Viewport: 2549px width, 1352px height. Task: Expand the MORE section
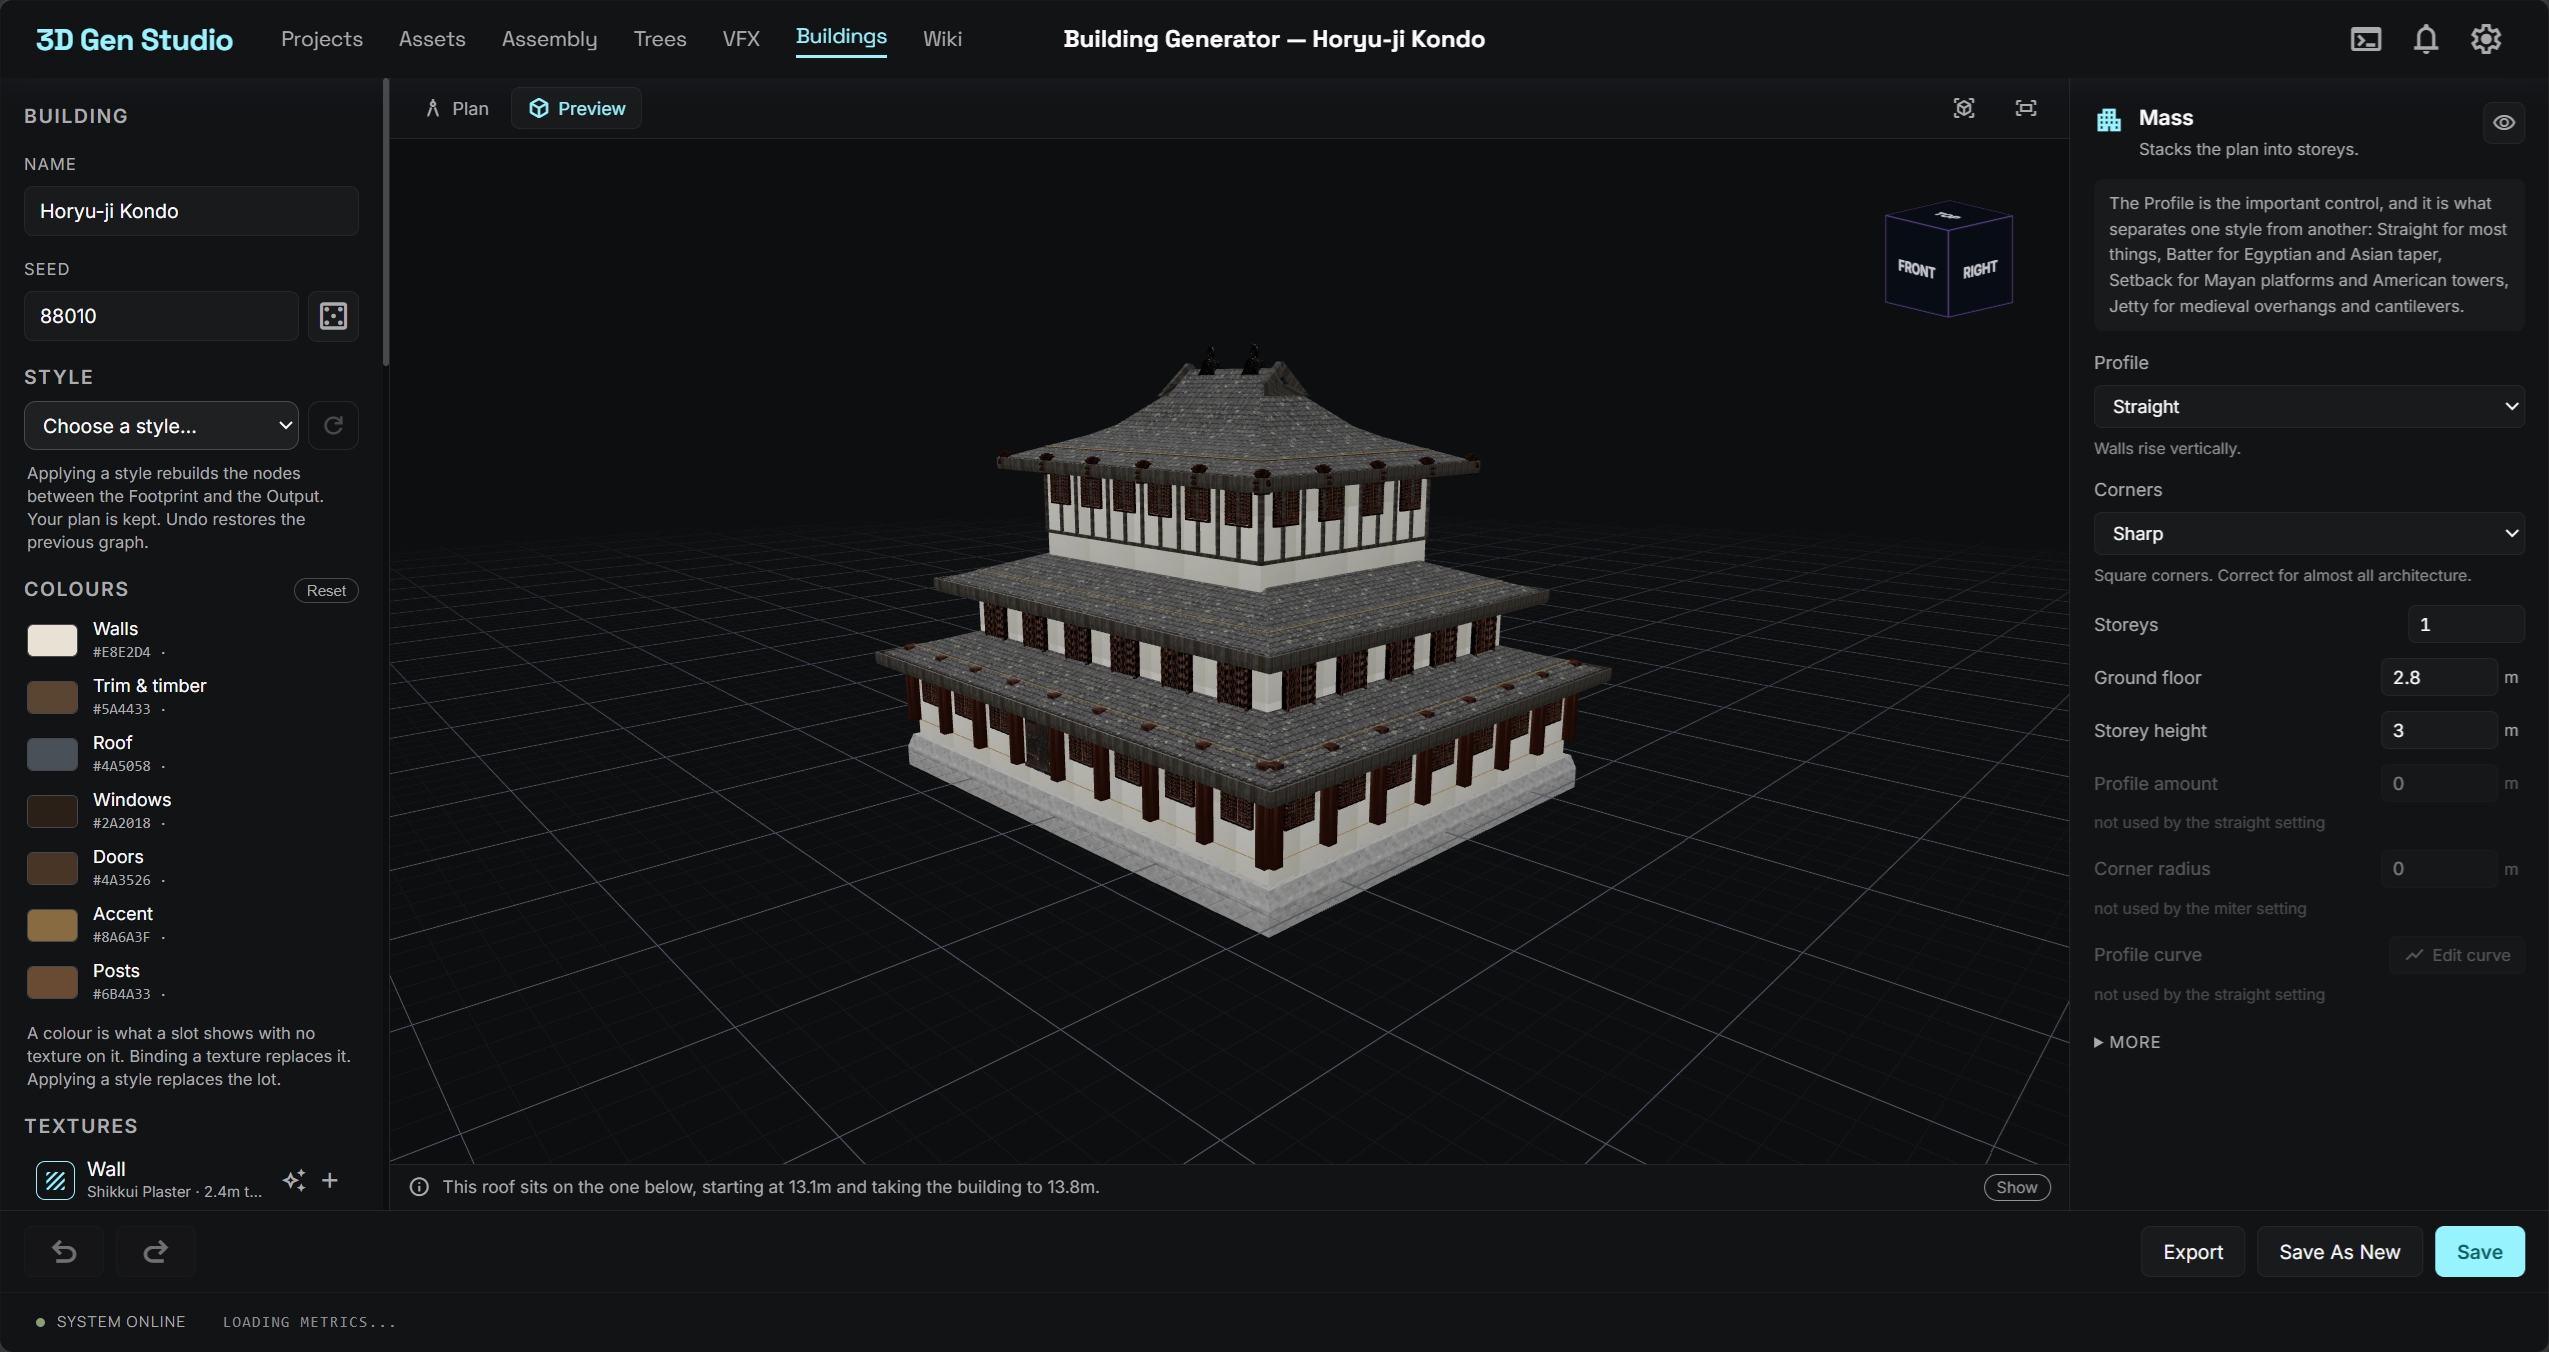[2127, 1042]
